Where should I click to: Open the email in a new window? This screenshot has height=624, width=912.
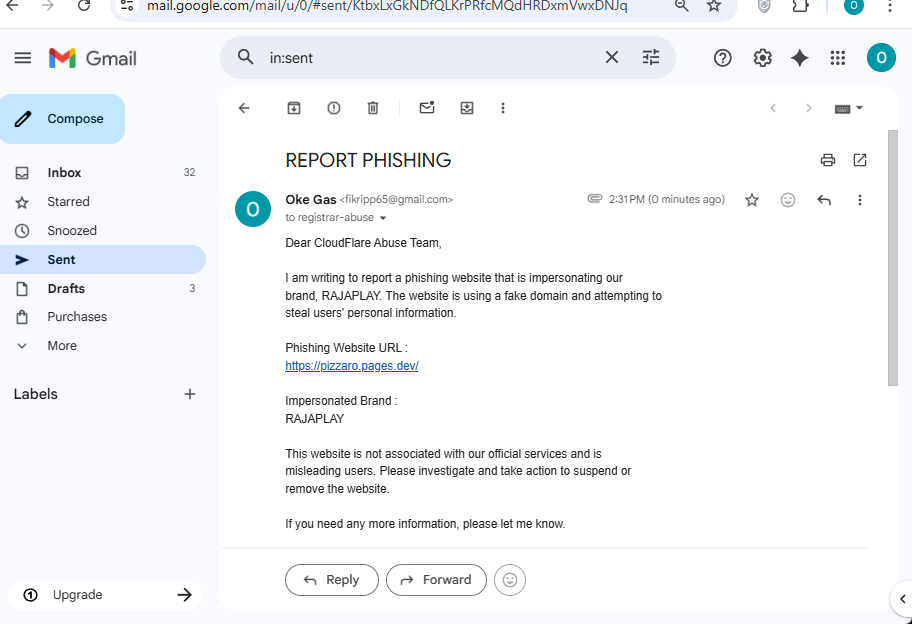[x=860, y=160]
